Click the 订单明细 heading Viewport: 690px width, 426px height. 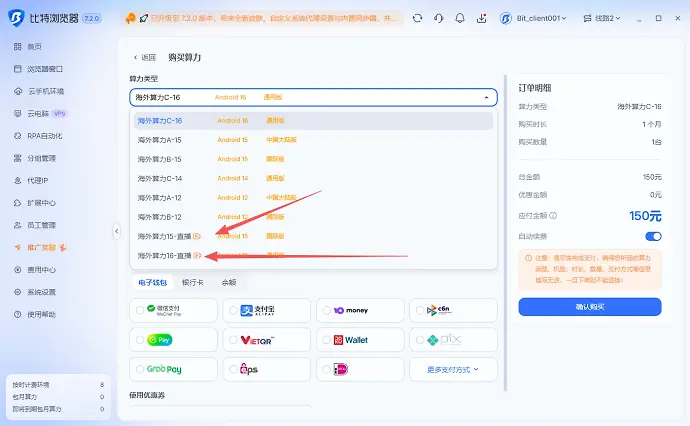click(535, 88)
